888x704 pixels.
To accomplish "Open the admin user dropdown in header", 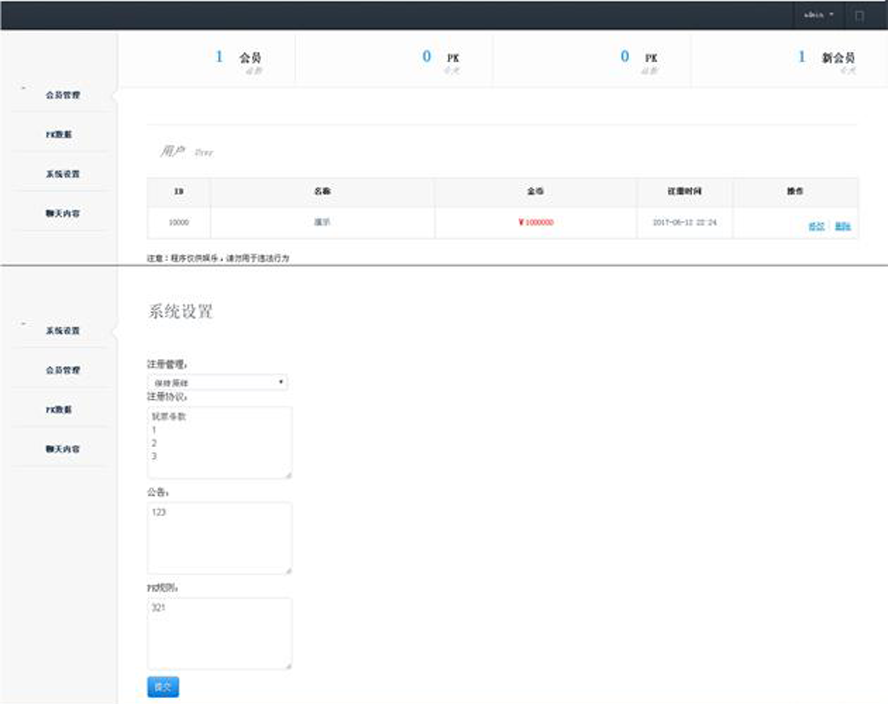I will (x=818, y=15).
